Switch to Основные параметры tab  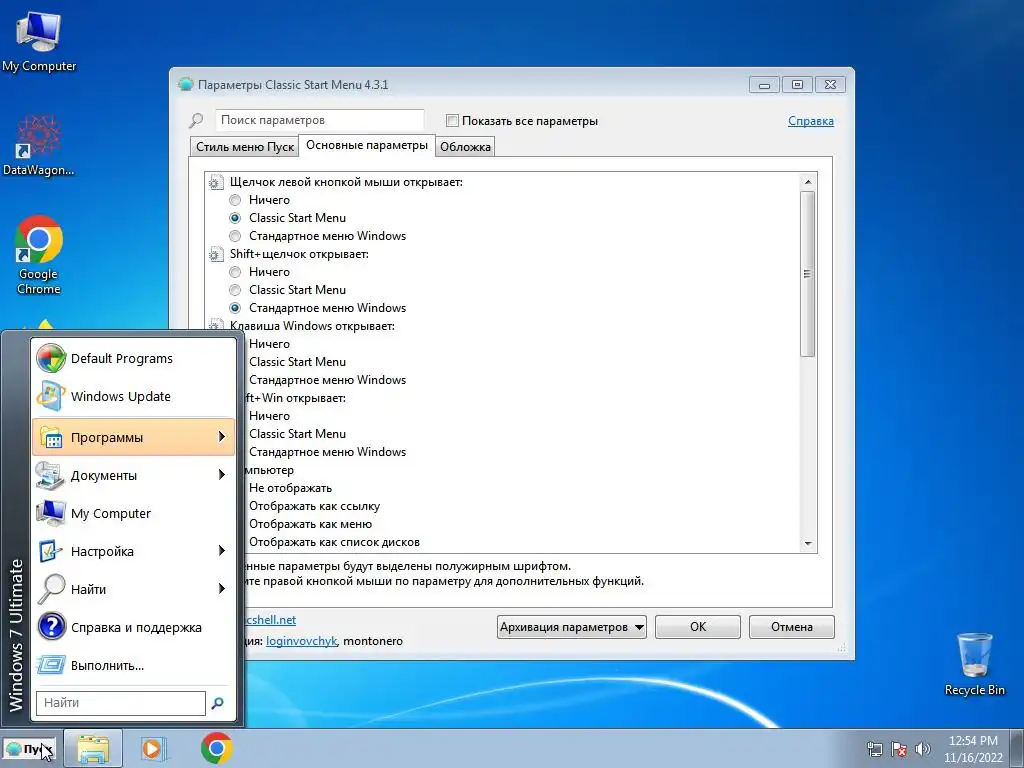click(367, 145)
